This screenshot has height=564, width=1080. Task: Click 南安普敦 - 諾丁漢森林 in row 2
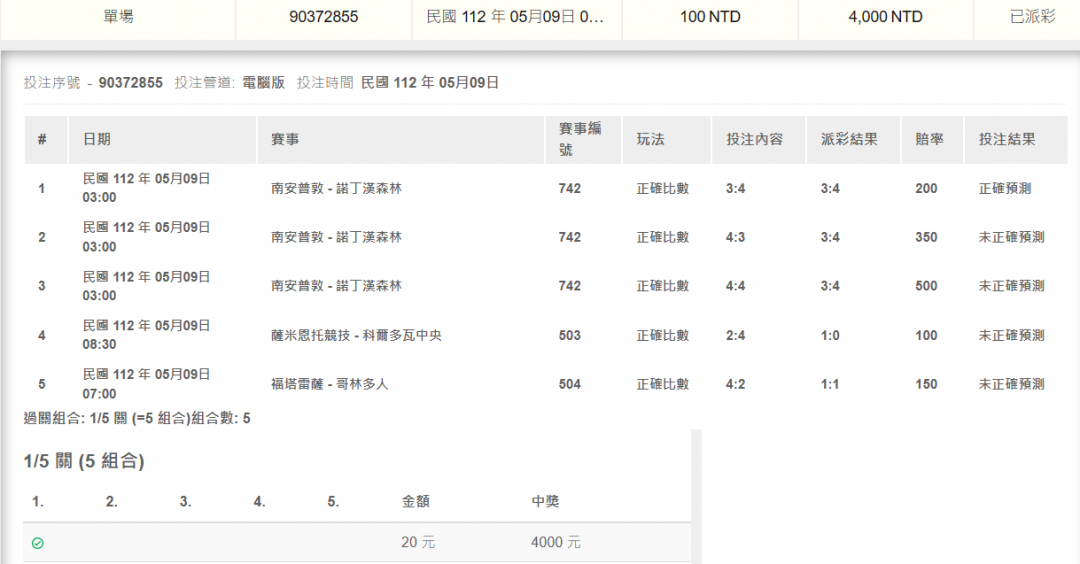point(336,237)
